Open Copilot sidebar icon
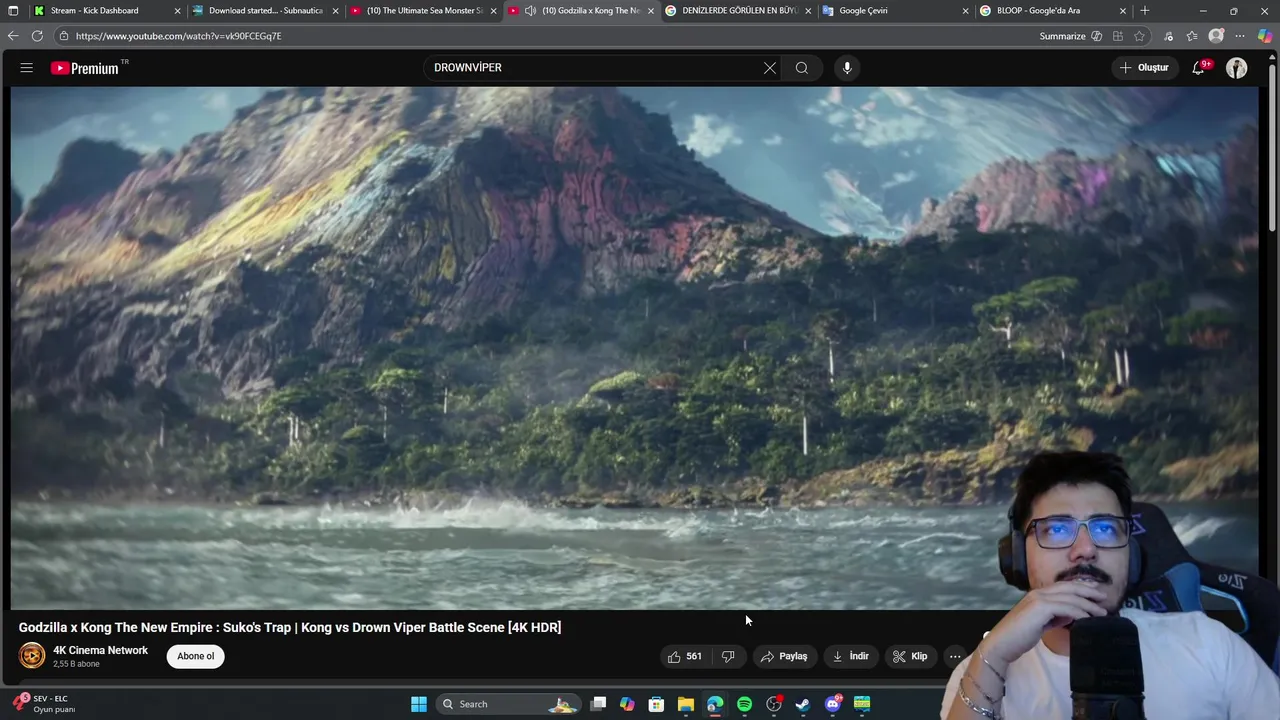 pos(1265,36)
